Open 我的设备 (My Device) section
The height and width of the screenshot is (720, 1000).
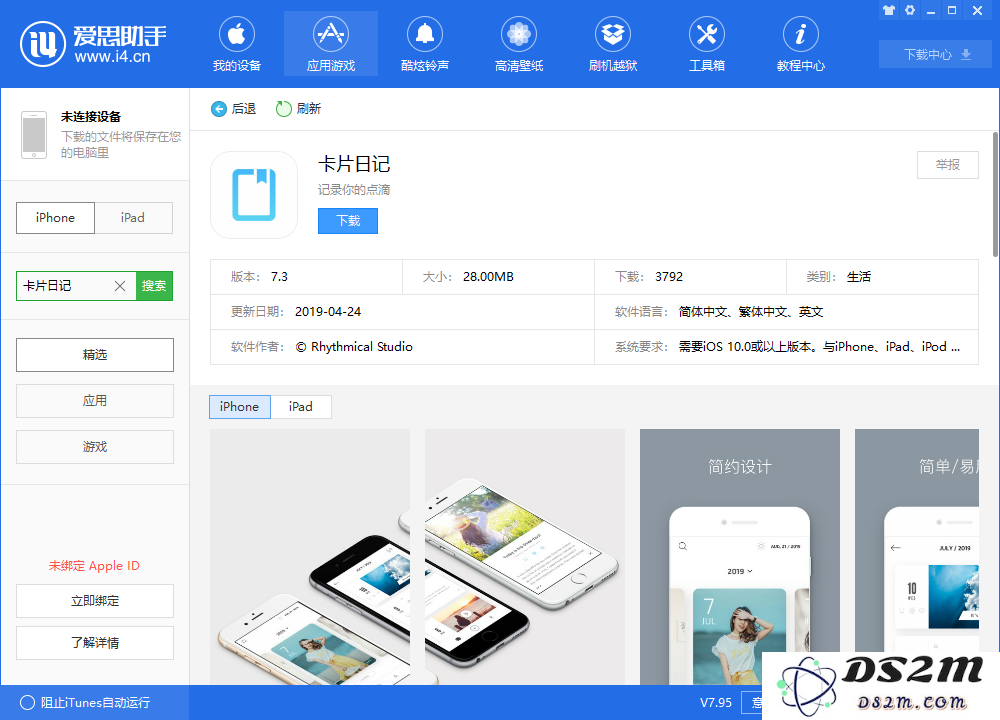237,43
